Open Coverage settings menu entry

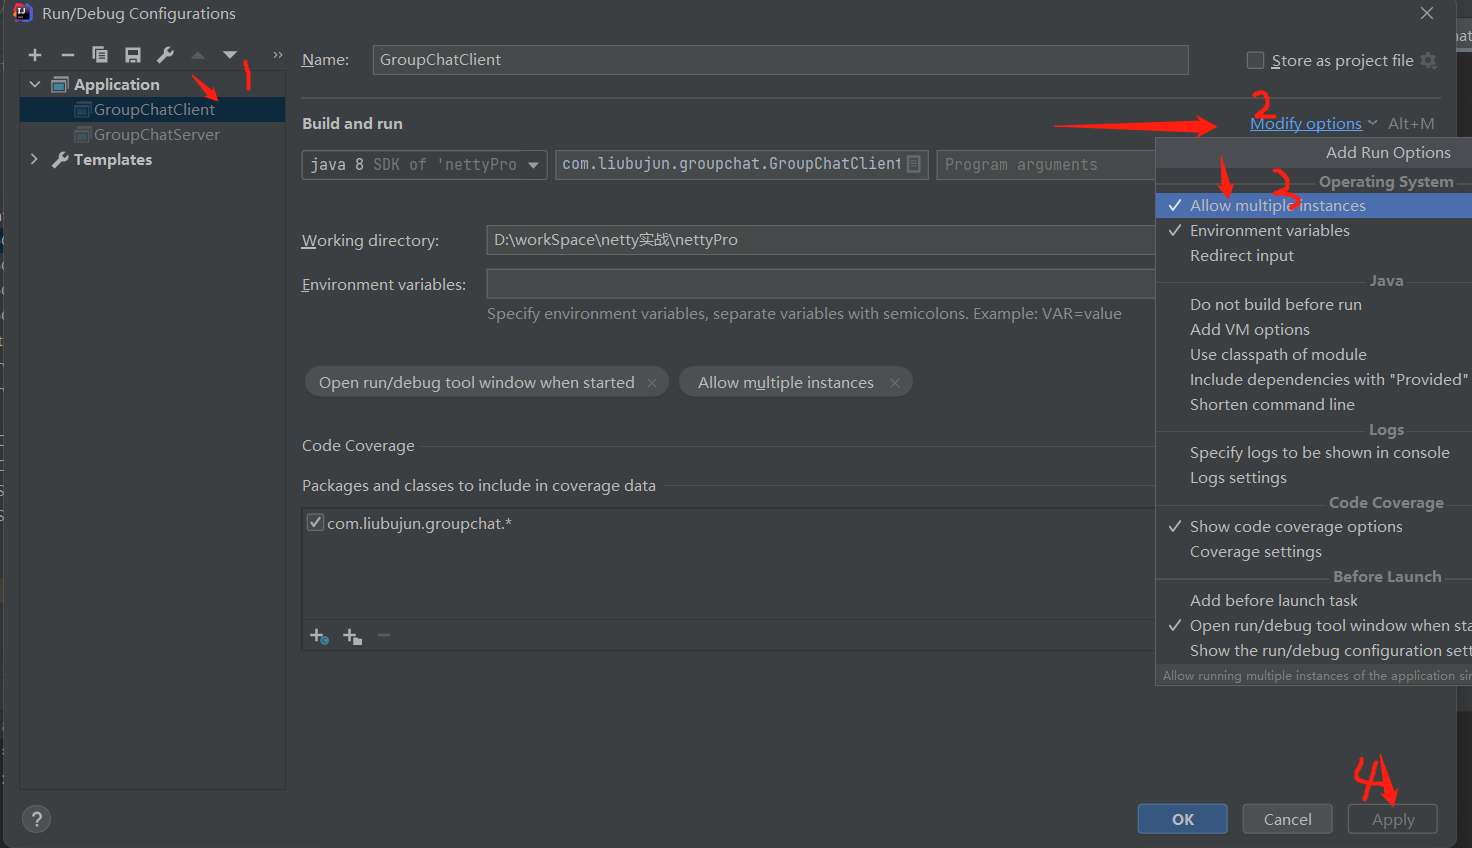point(1314,552)
